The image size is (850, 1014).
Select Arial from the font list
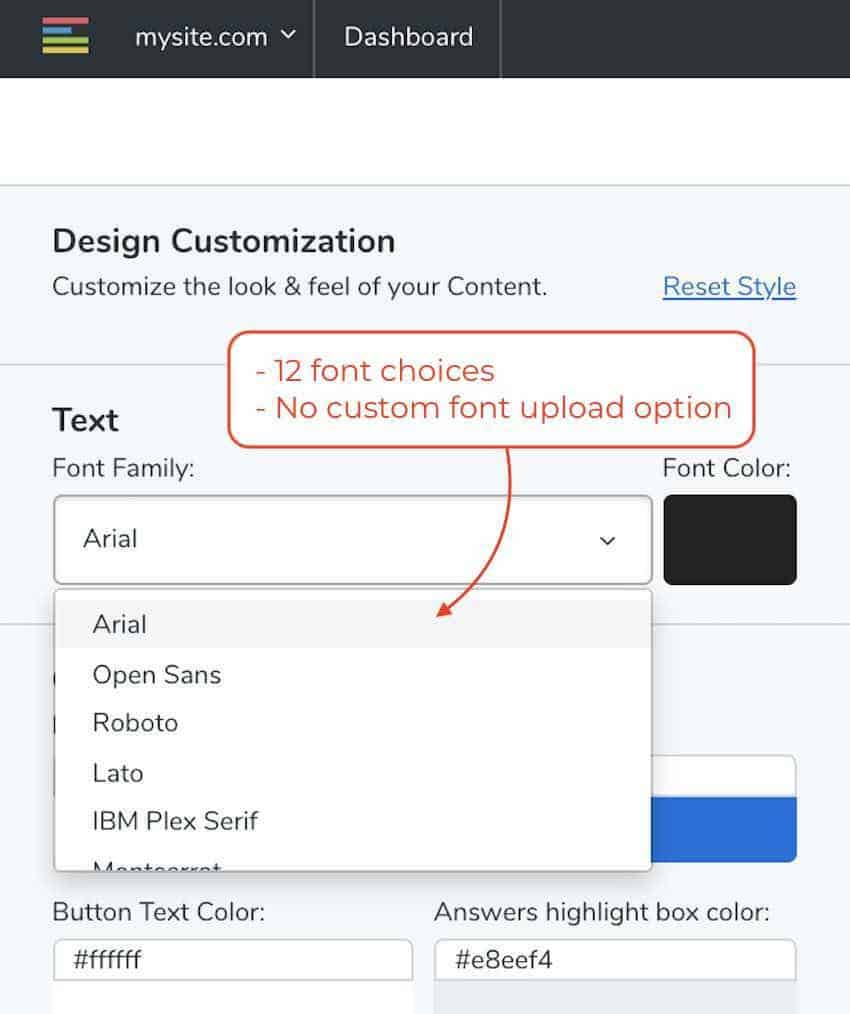click(353, 624)
